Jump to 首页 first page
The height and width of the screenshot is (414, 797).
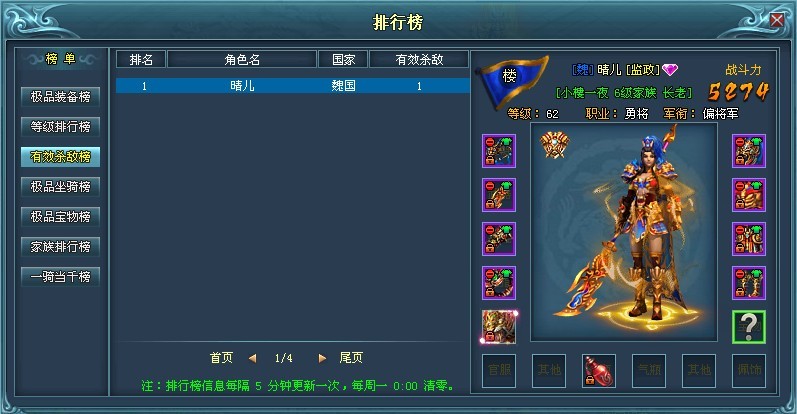222,358
